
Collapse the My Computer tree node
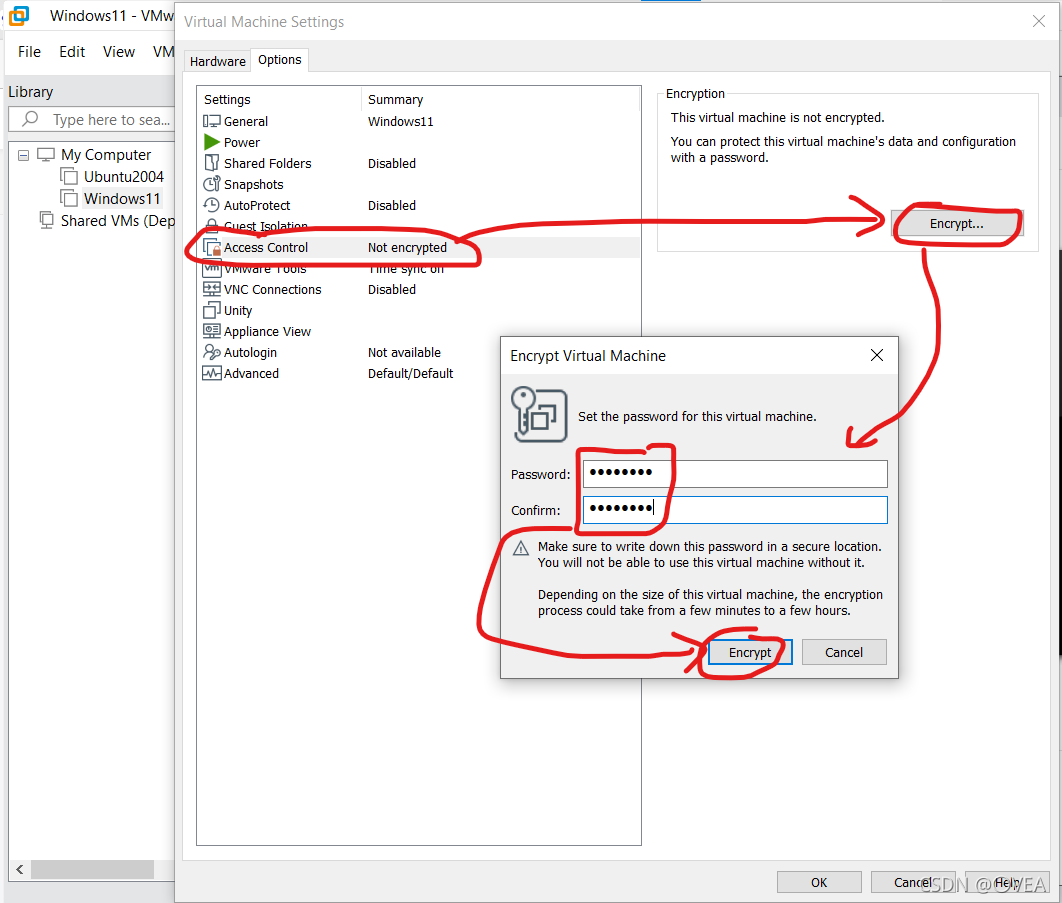(x=23, y=155)
